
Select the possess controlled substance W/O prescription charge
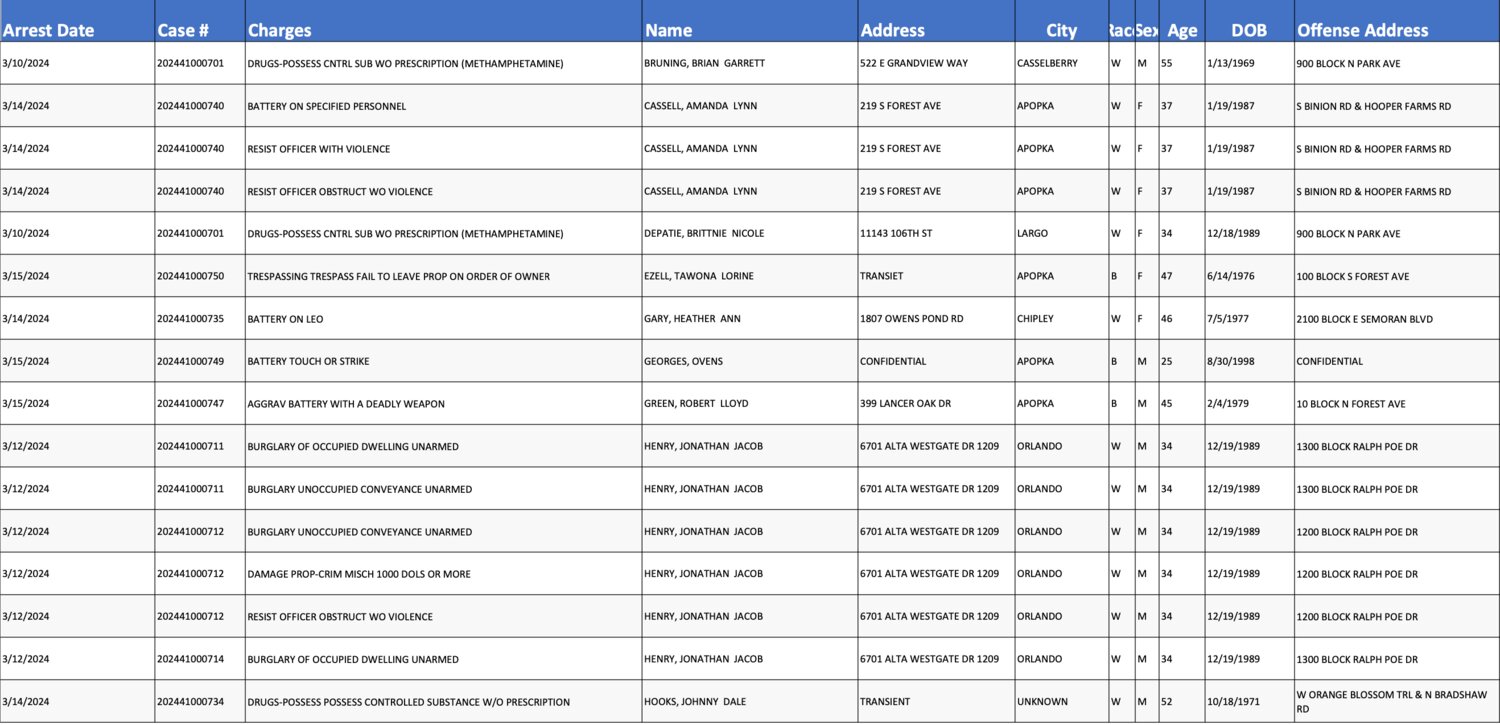pos(409,702)
